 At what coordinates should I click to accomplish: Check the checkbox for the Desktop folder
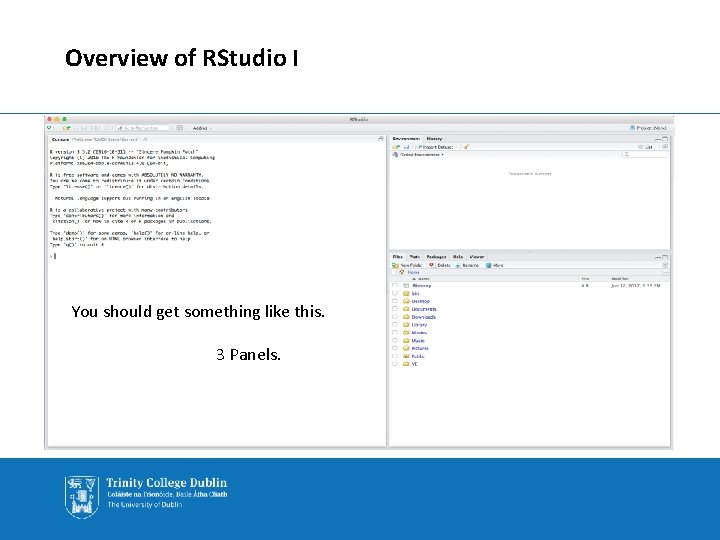coord(394,301)
